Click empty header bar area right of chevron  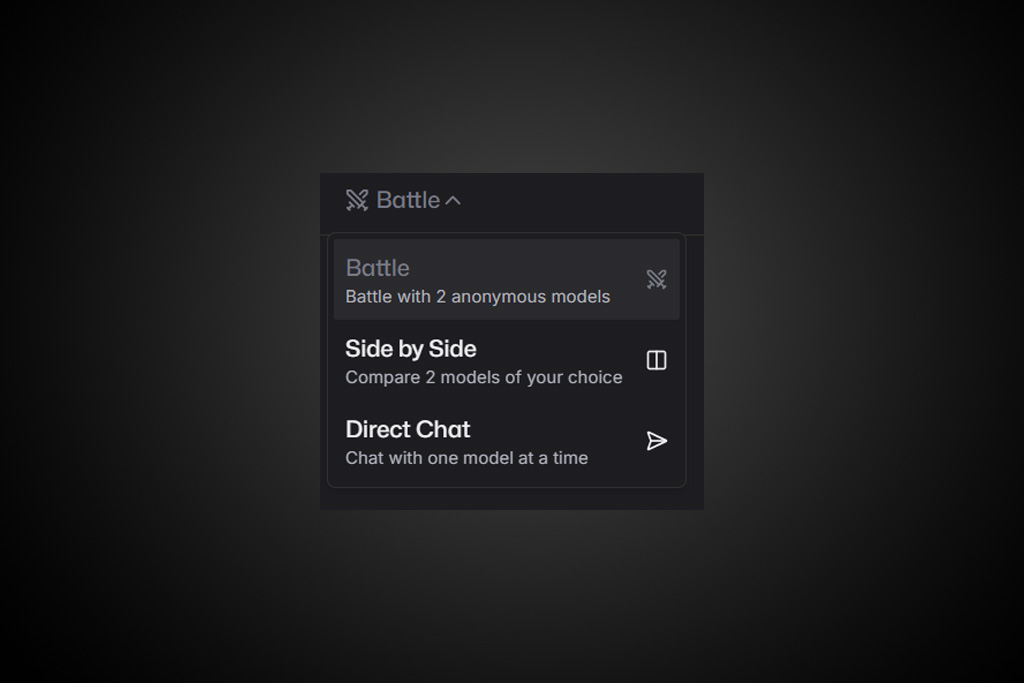click(581, 201)
